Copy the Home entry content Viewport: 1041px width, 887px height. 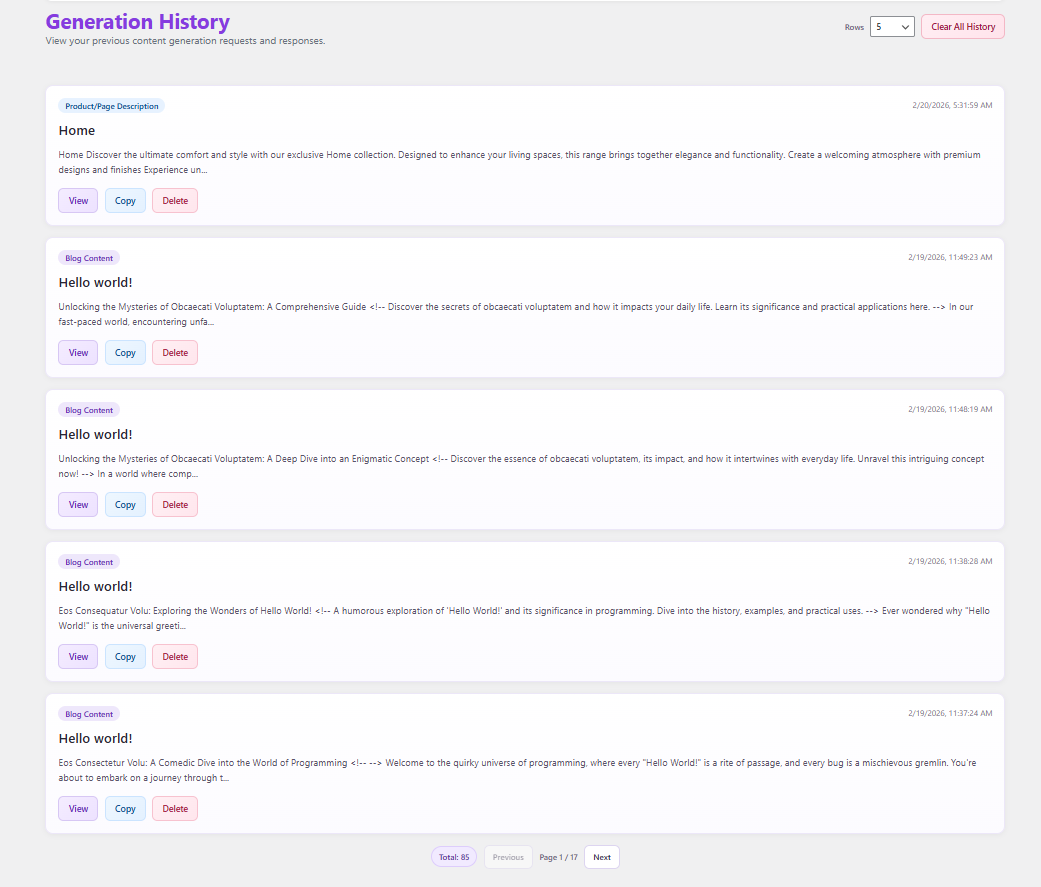[125, 201]
